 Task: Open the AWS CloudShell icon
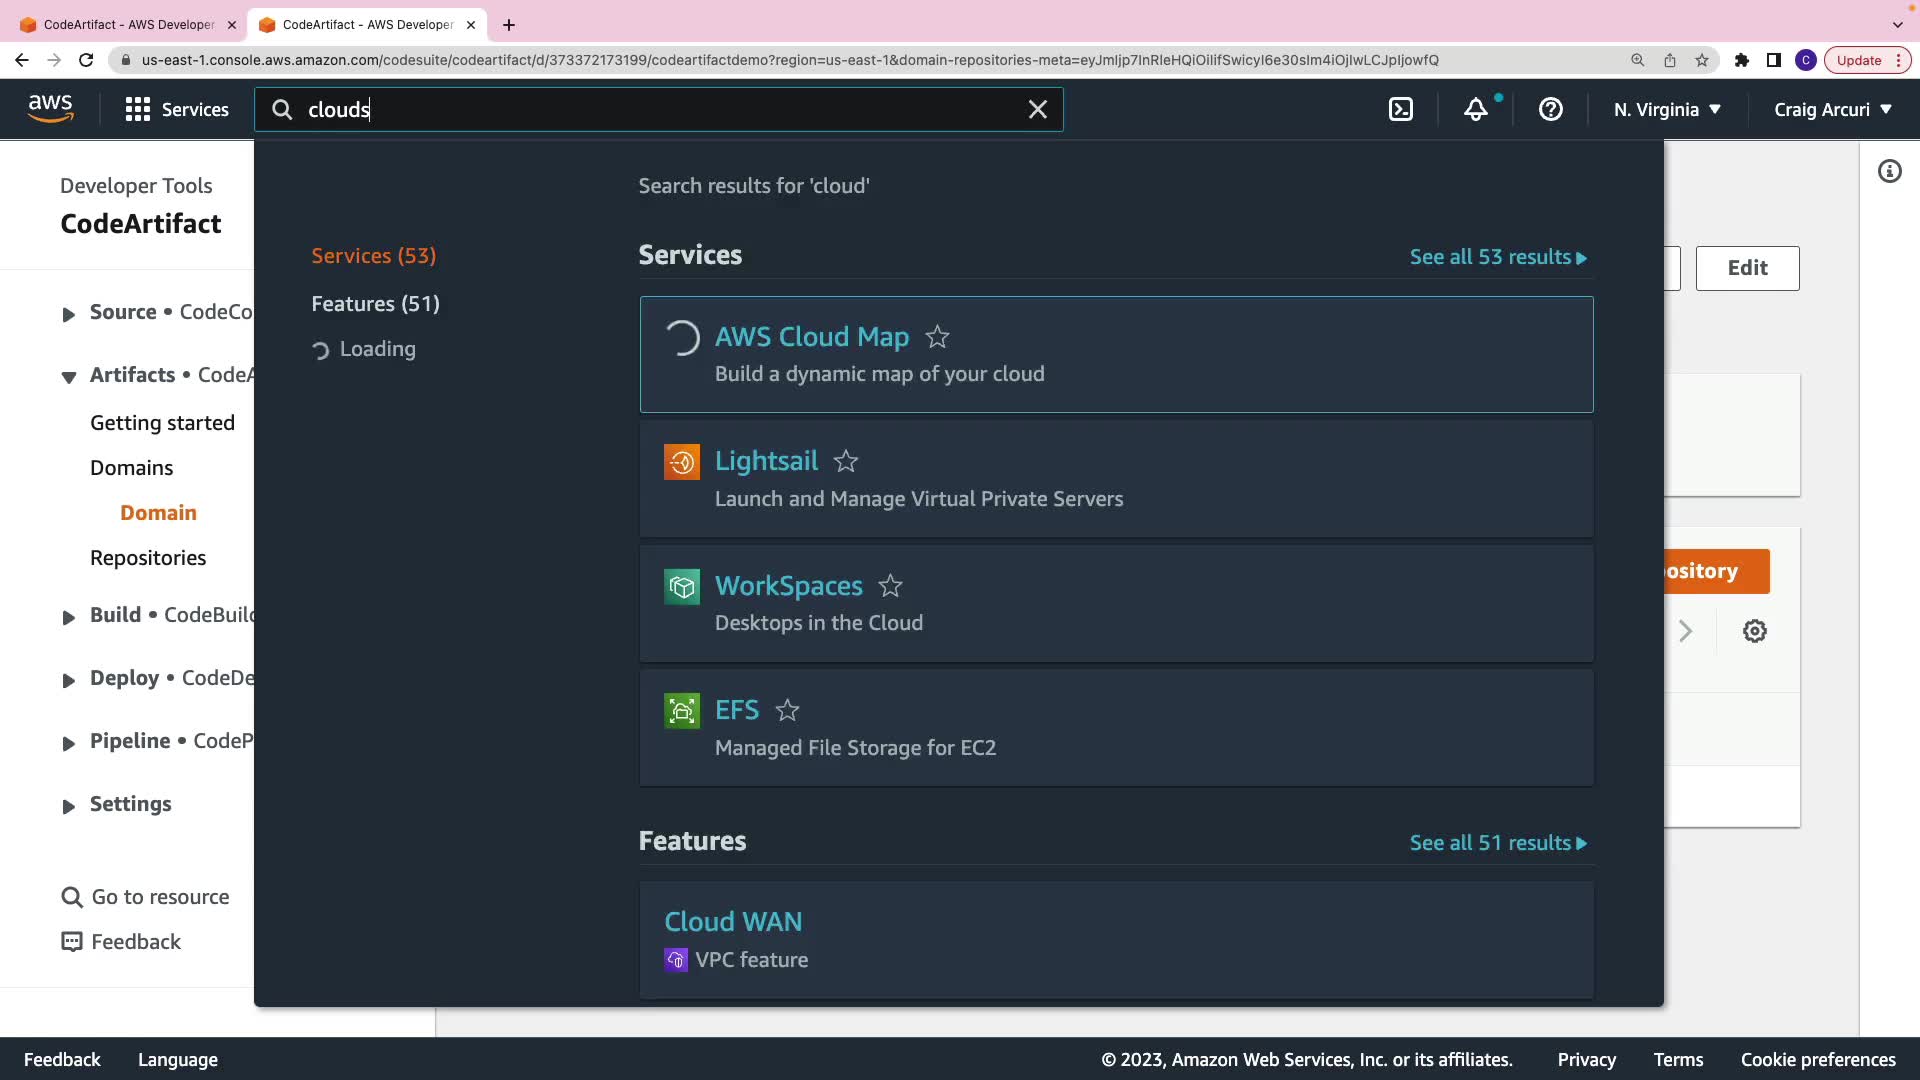[1401, 110]
